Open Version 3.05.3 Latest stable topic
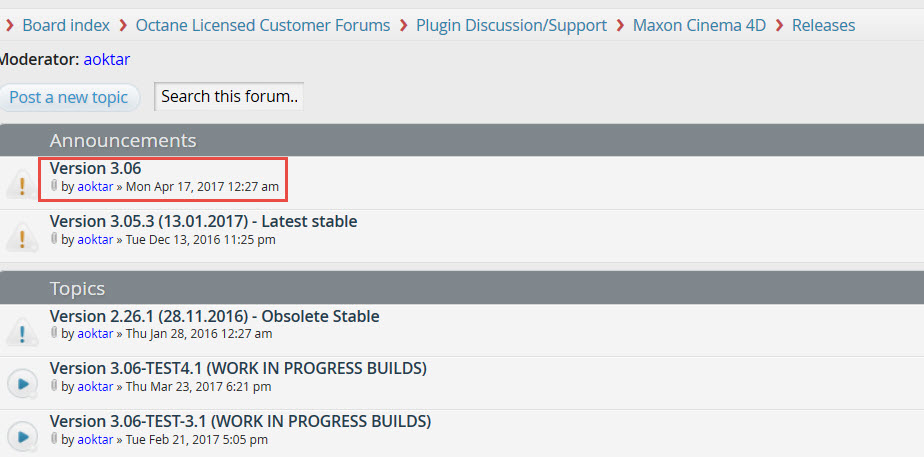 point(203,221)
